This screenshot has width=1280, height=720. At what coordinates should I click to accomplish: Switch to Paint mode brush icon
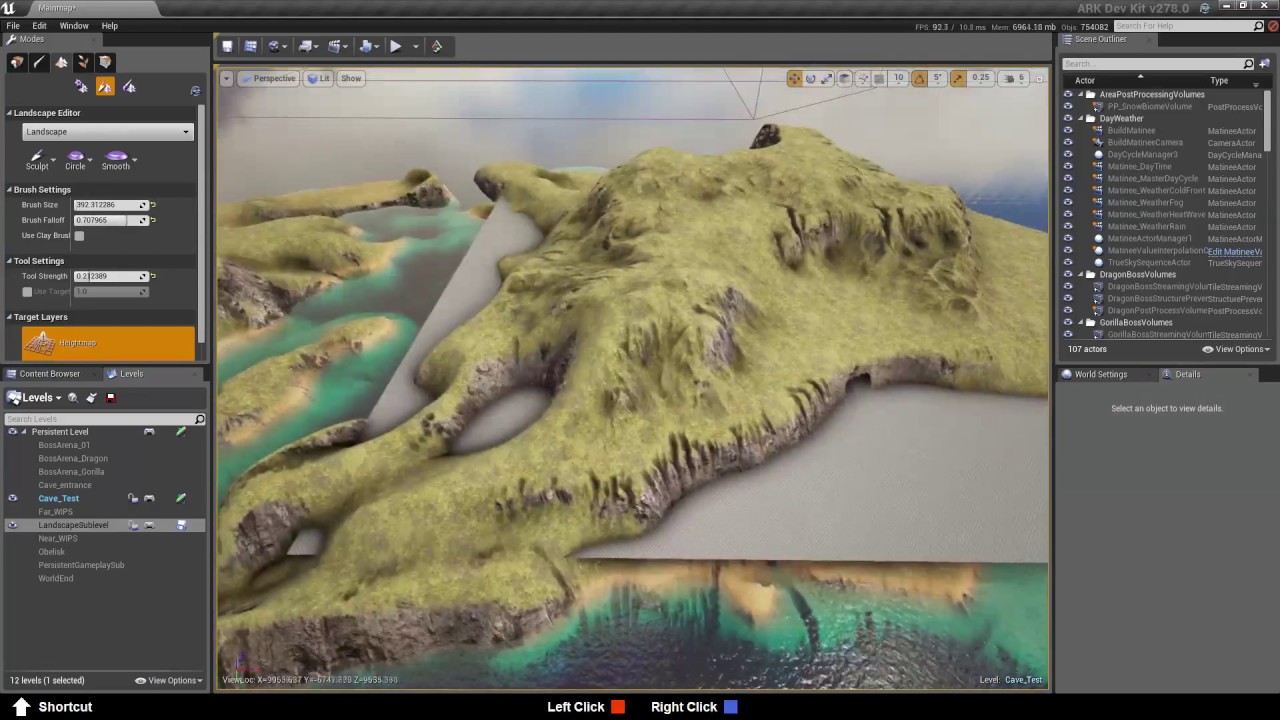coord(39,62)
